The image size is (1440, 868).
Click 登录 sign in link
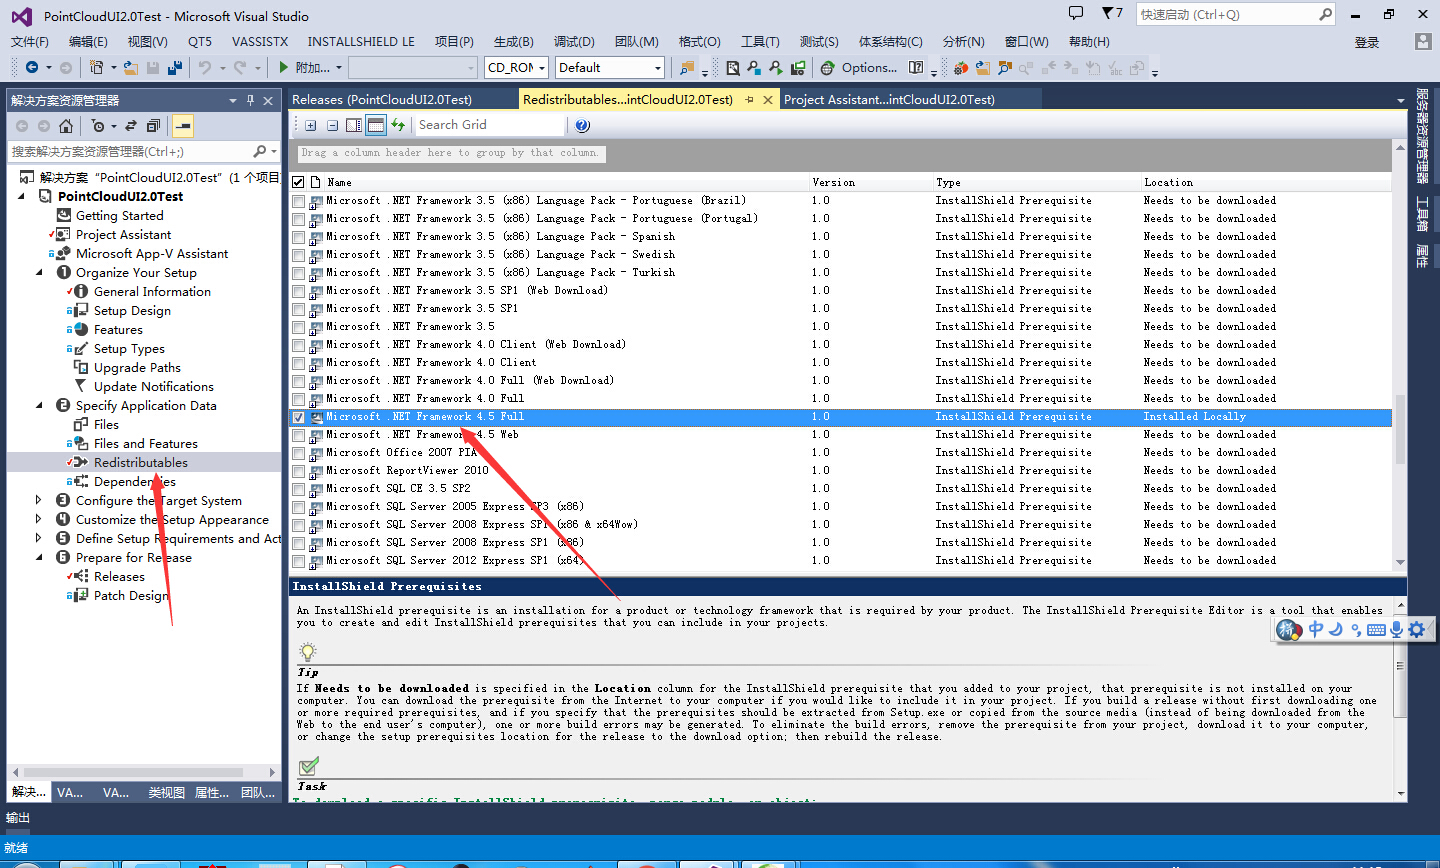coord(1367,42)
